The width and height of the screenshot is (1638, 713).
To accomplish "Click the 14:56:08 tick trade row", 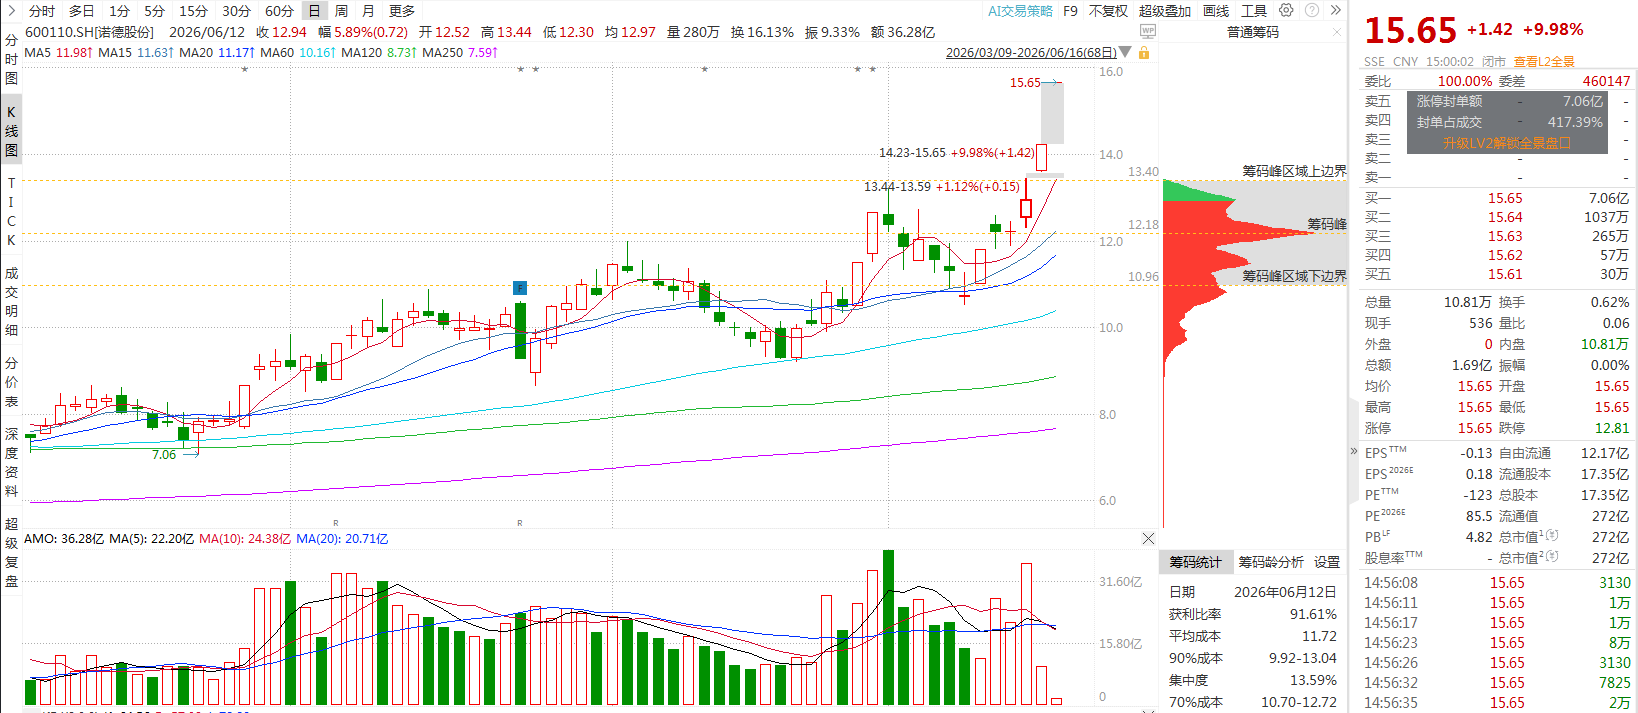I will click(1497, 582).
